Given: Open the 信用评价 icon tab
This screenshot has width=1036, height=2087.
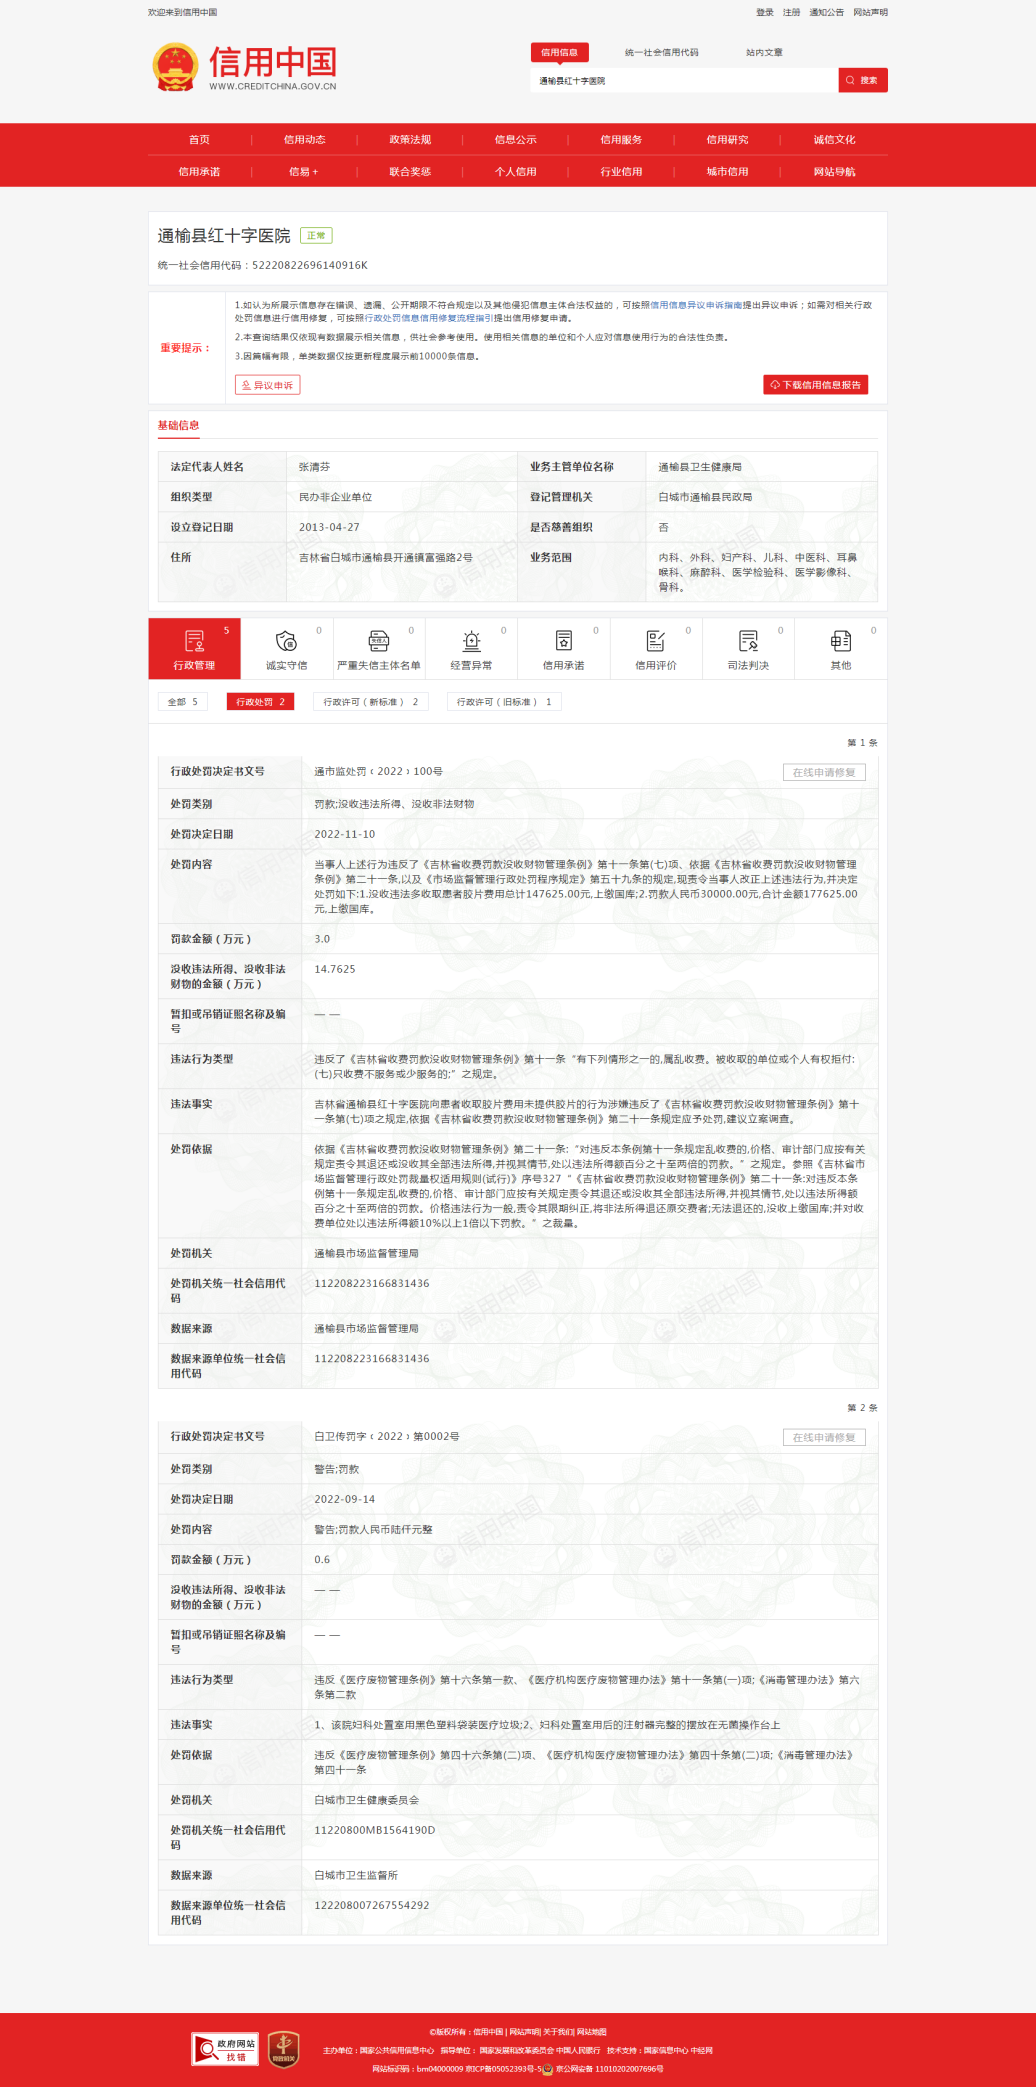Looking at the screenshot, I should click(x=656, y=649).
